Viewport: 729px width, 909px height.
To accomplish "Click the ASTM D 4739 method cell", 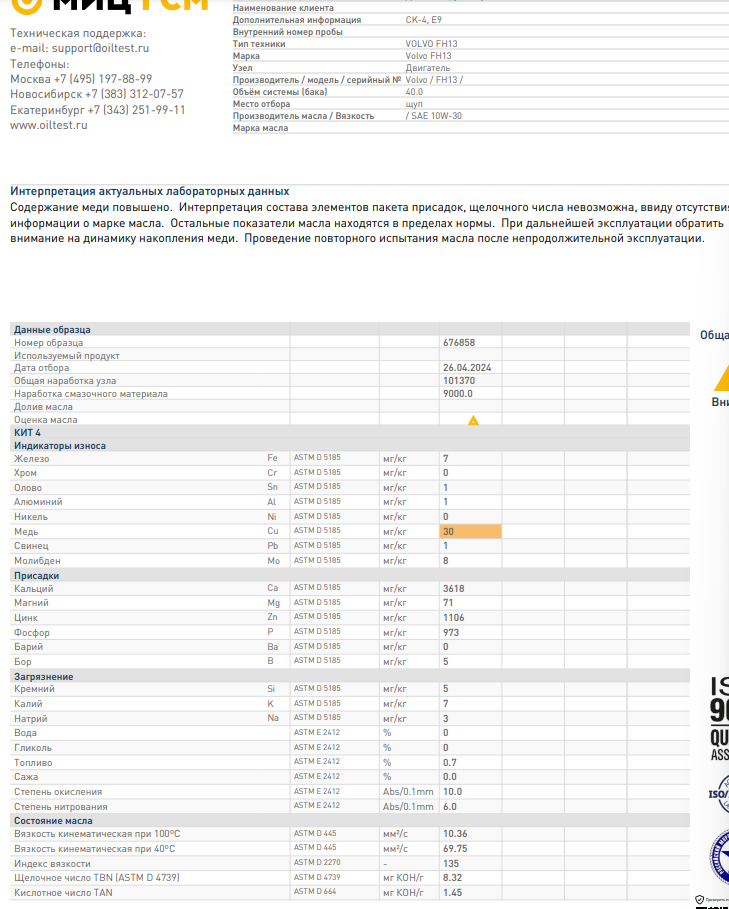I will [x=317, y=877].
